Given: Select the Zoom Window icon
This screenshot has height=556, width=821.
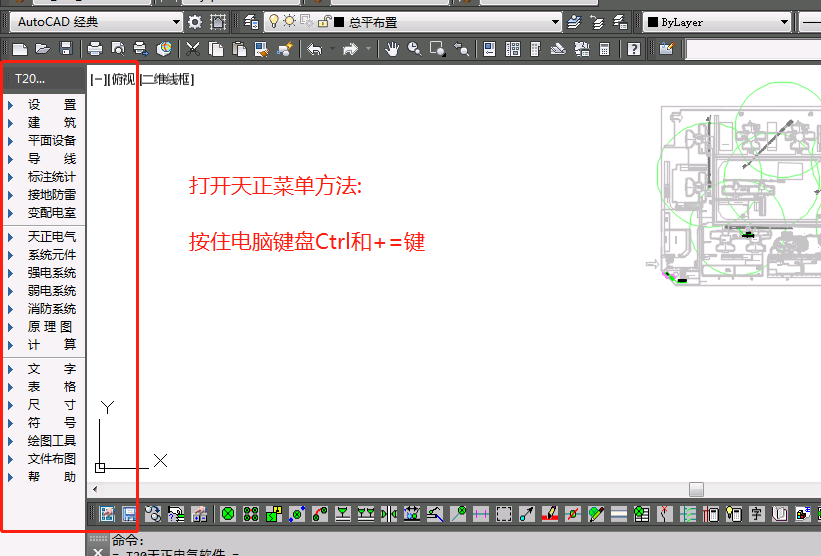Looking at the screenshot, I should pyautogui.click(x=438, y=49).
